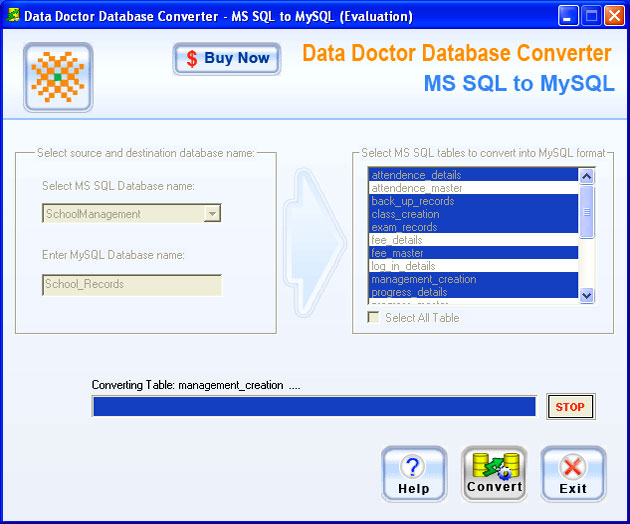The height and width of the screenshot is (524, 630).
Task: Select the attendence_master table row
Action: 473,188
